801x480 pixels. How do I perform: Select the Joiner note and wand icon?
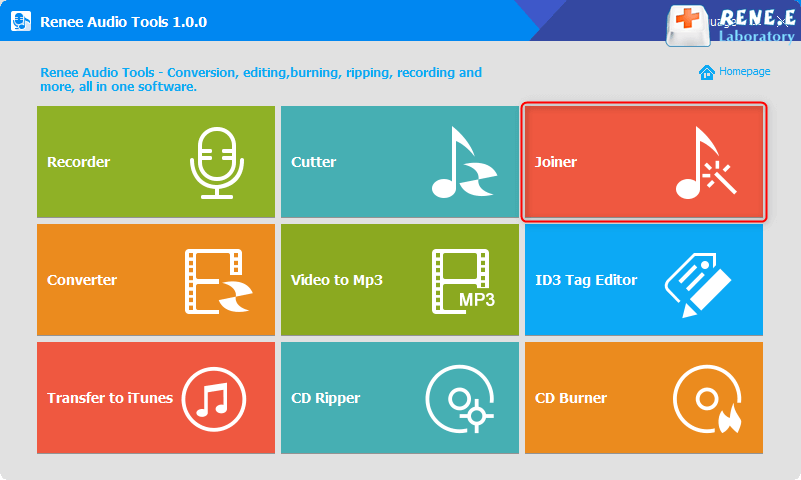tap(706, 163)
